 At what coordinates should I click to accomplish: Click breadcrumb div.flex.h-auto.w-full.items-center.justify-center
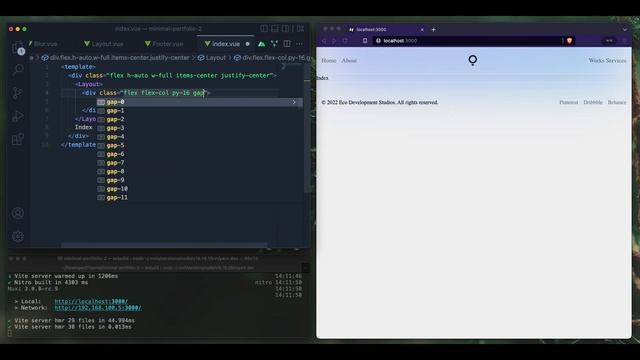(116, 58)
